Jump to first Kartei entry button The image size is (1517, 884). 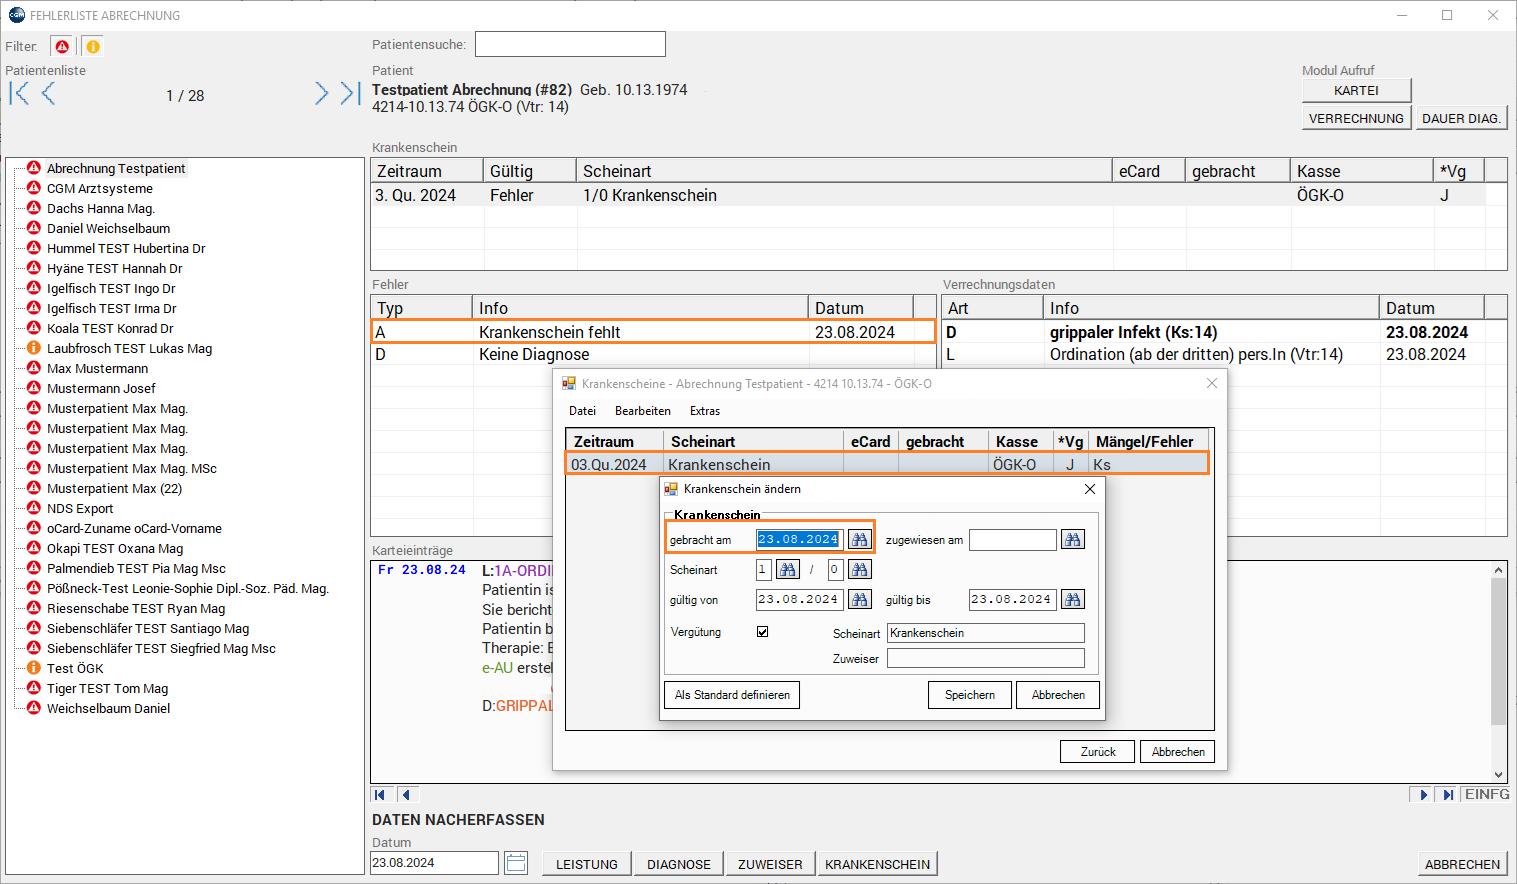point(380,795)
